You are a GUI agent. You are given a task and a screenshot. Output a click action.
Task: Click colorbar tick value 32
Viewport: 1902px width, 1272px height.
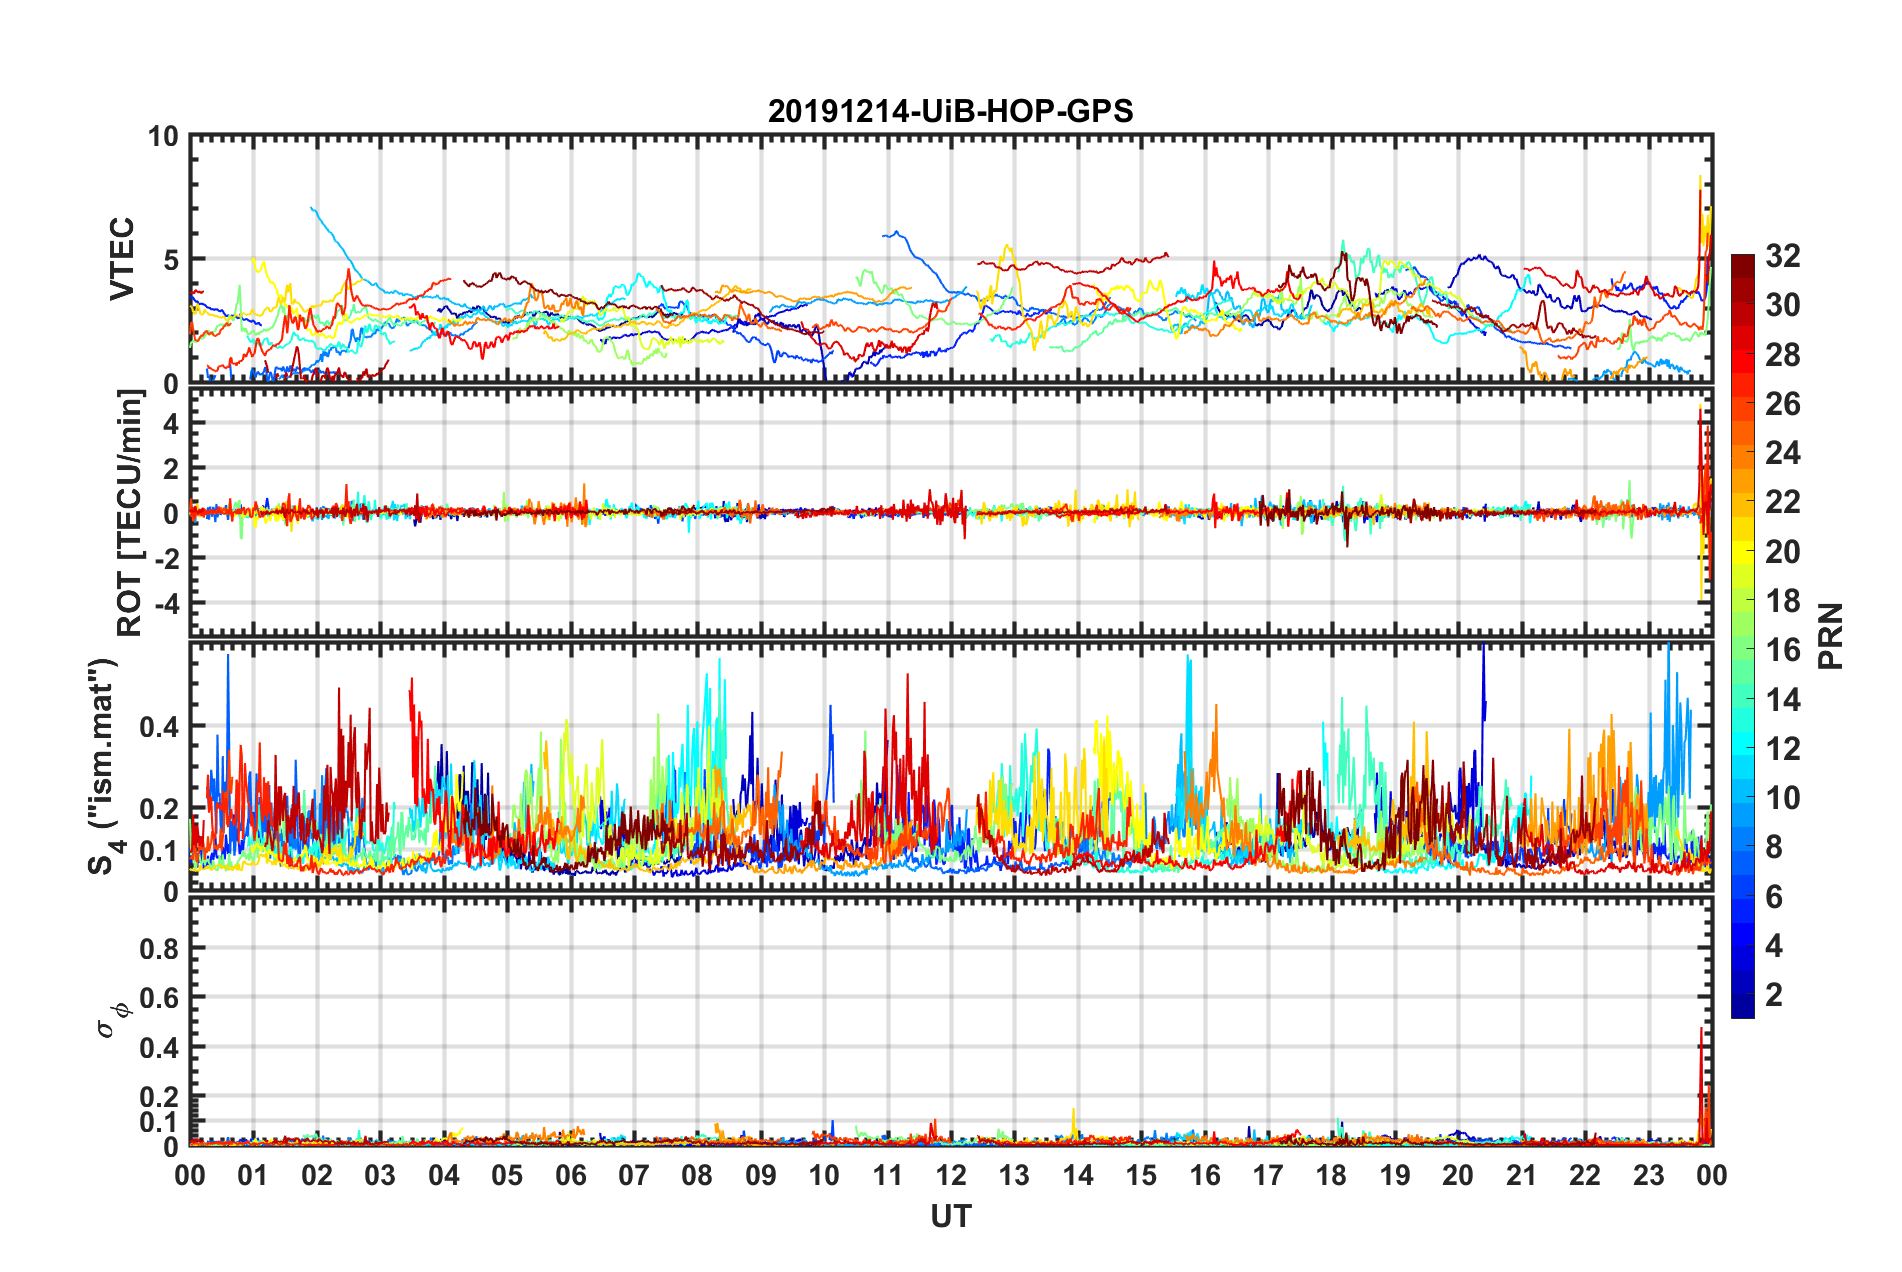click(1783, 256)
